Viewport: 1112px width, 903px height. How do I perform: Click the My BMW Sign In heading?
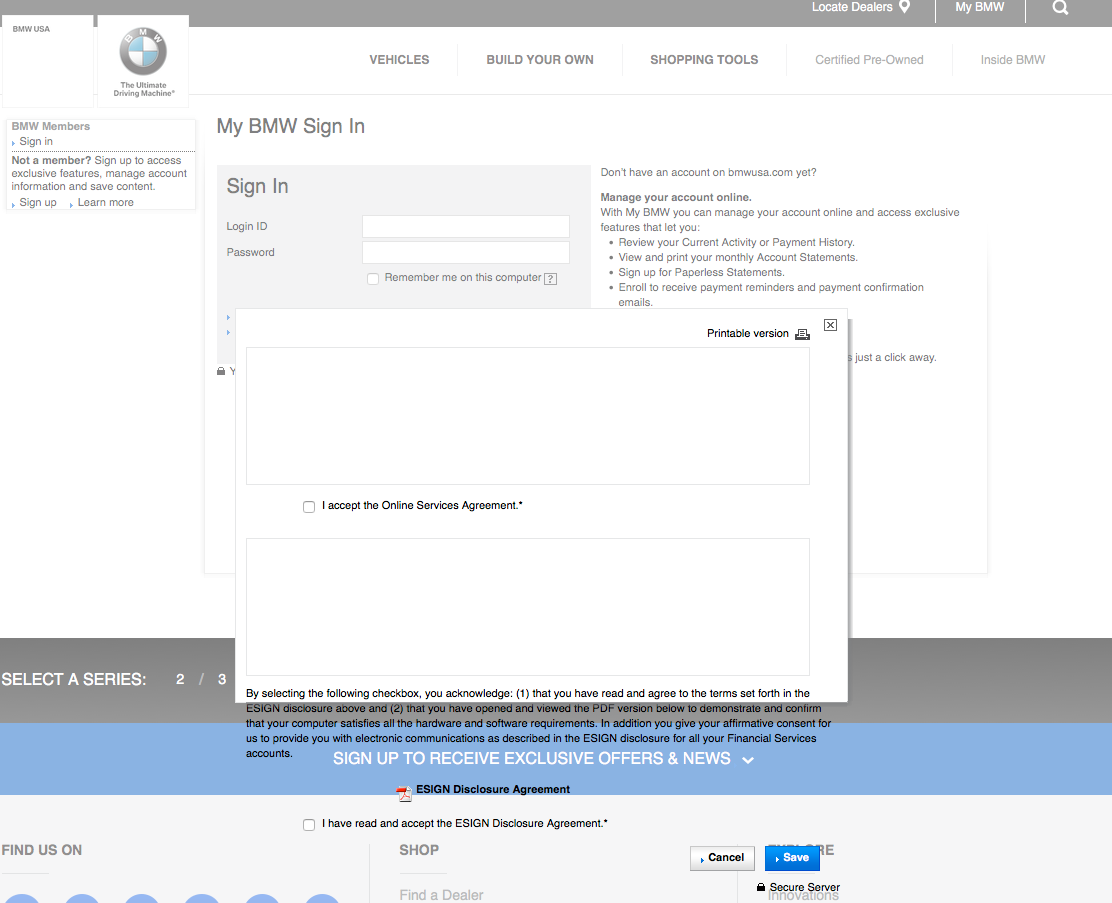291,126
